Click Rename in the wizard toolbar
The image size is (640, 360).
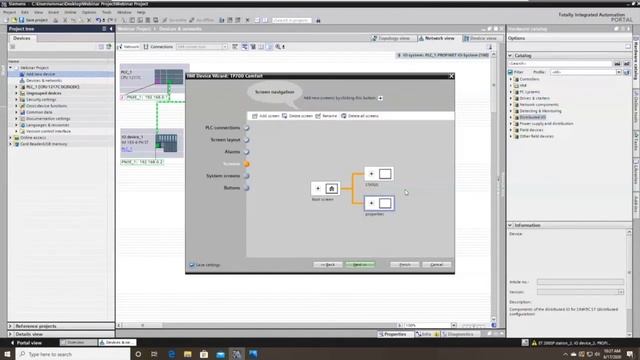[x=326, y=116]
